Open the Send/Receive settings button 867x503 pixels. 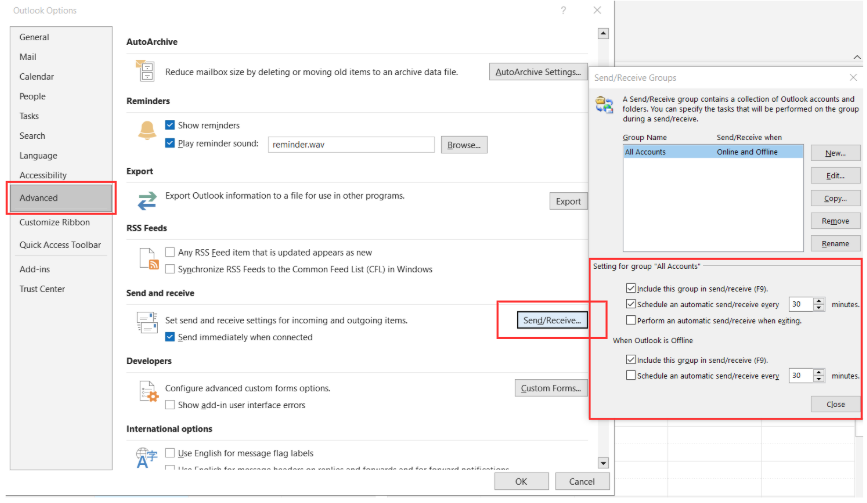pos(552,320)
